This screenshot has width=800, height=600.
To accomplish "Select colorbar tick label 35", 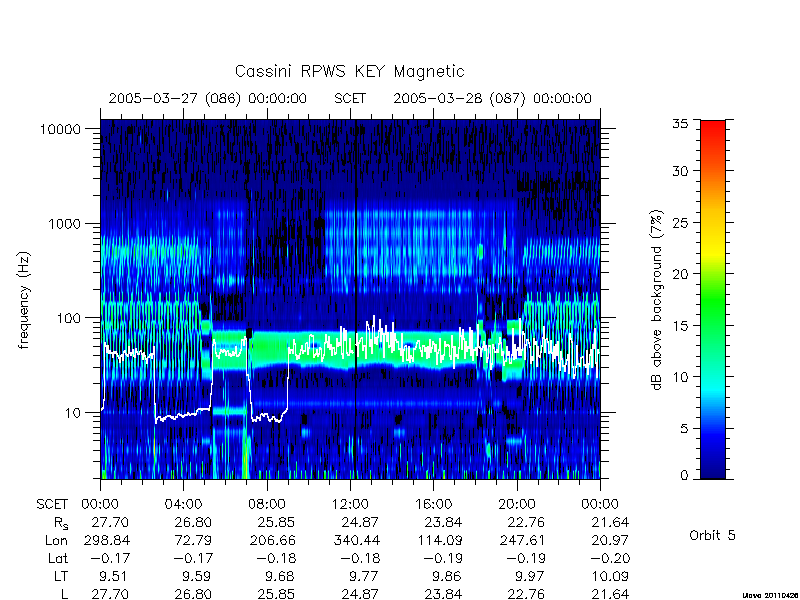I will point(680,124).
